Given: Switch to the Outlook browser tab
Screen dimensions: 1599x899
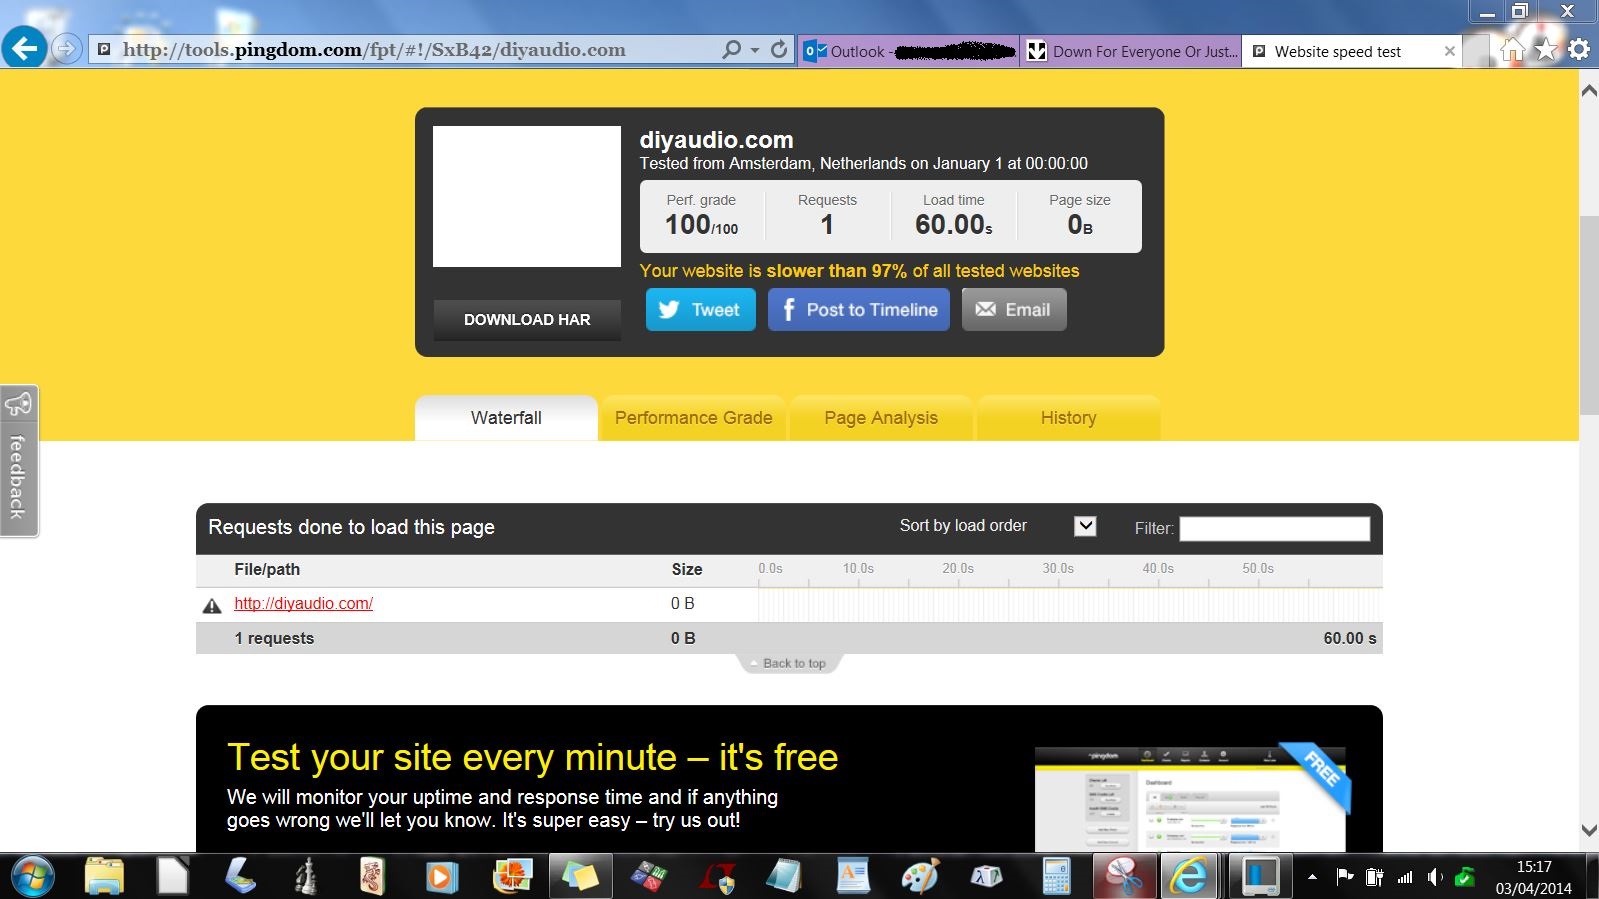Looking at the screenshot, I should pos(909,51).
